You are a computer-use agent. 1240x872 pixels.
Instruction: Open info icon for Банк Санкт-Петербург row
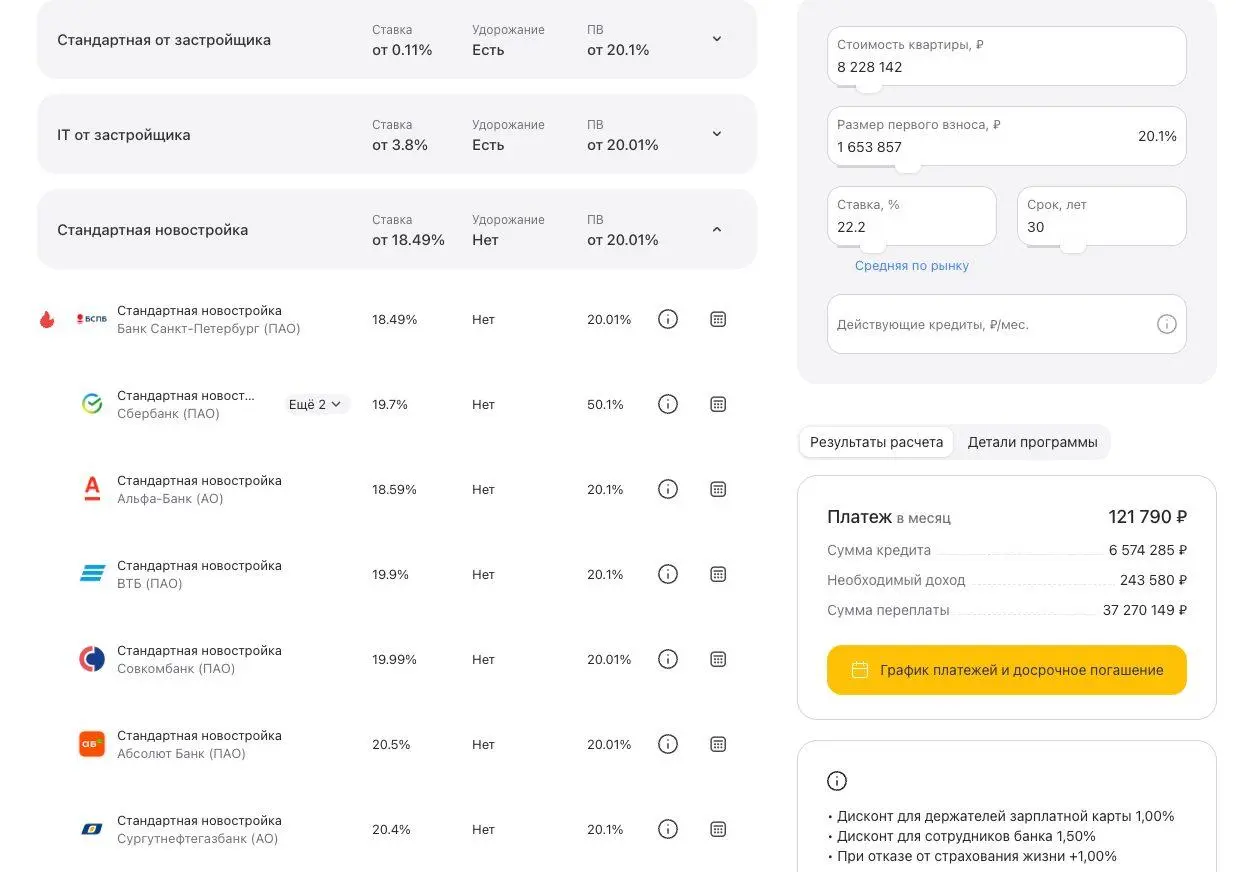click(668, 320)
